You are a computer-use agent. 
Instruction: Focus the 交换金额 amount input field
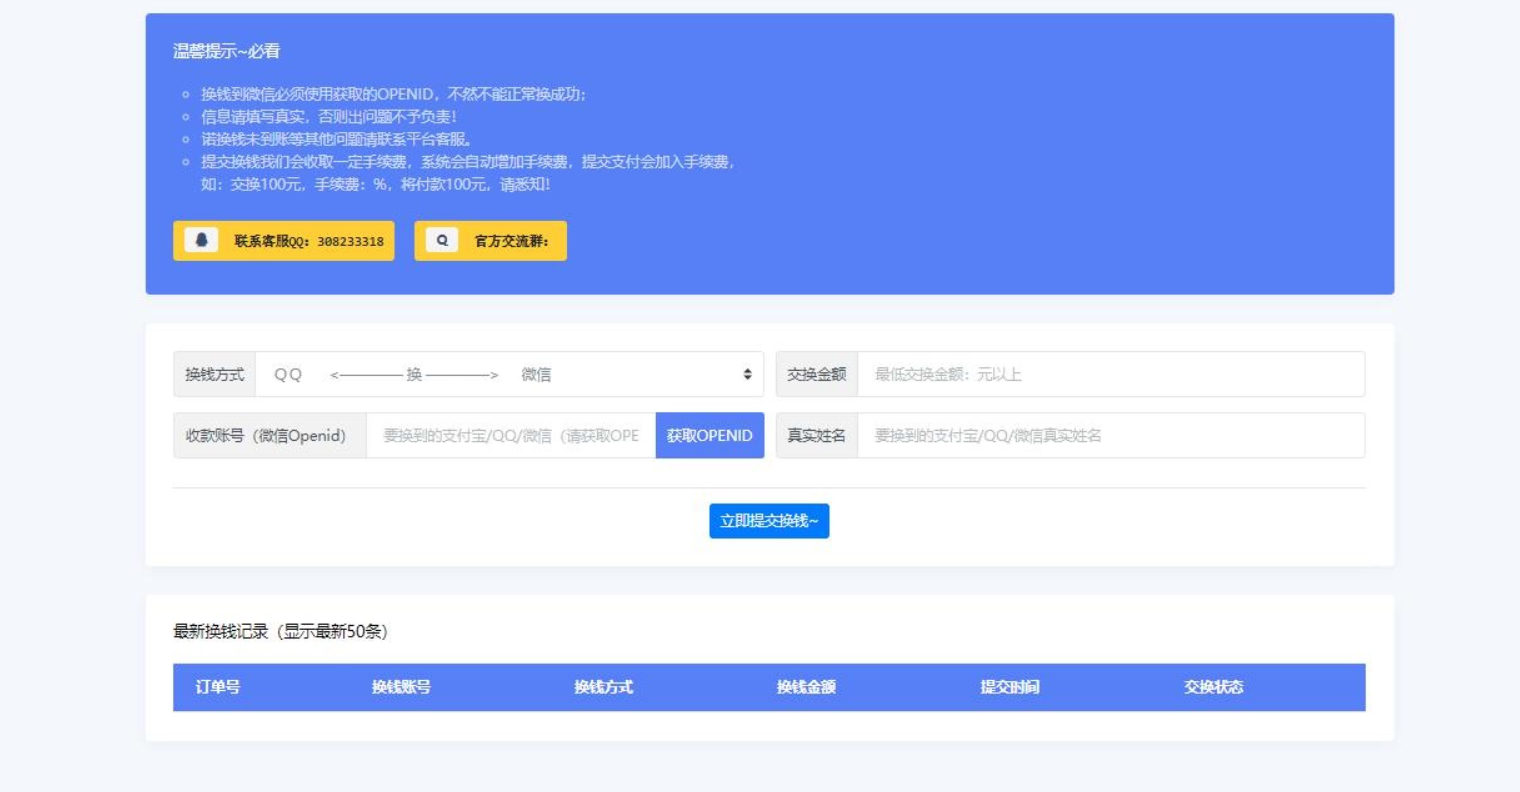click(x=1111, y=374)
